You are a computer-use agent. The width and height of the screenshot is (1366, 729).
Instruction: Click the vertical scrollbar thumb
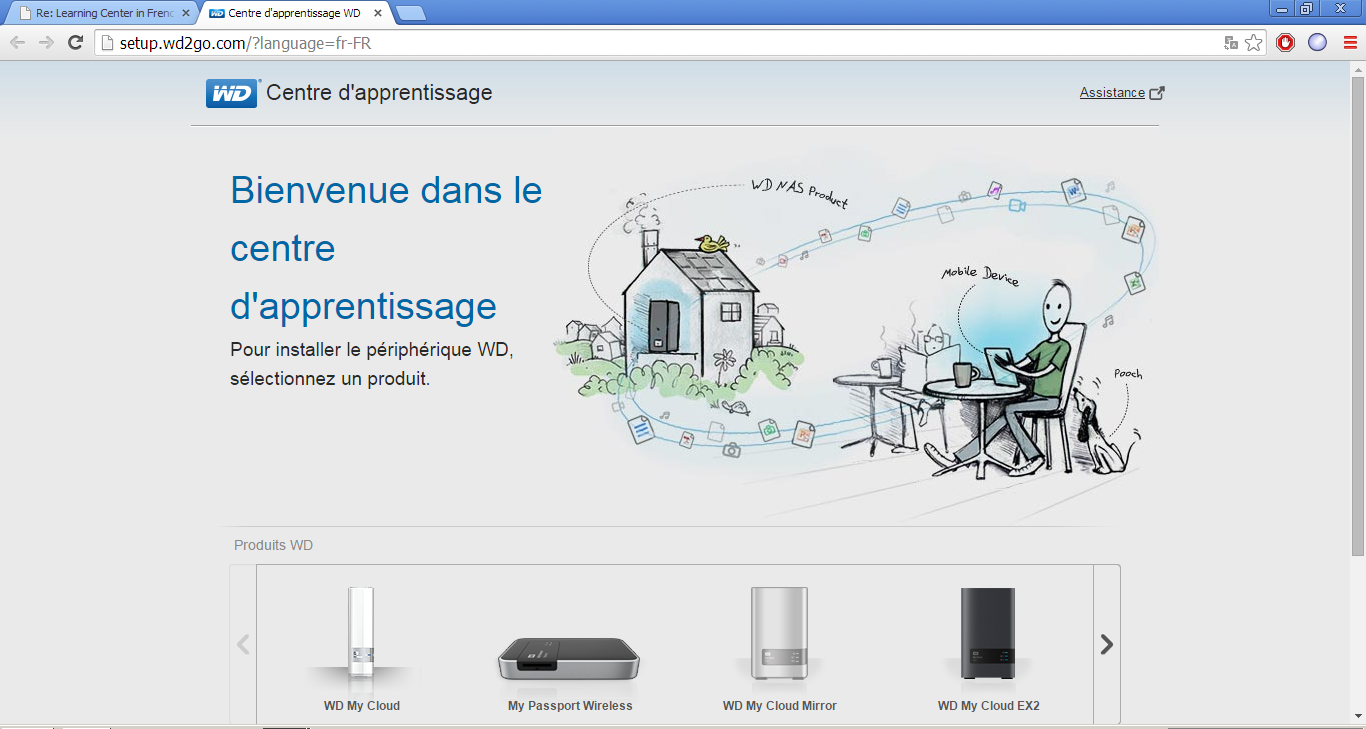pos(1358,315)
